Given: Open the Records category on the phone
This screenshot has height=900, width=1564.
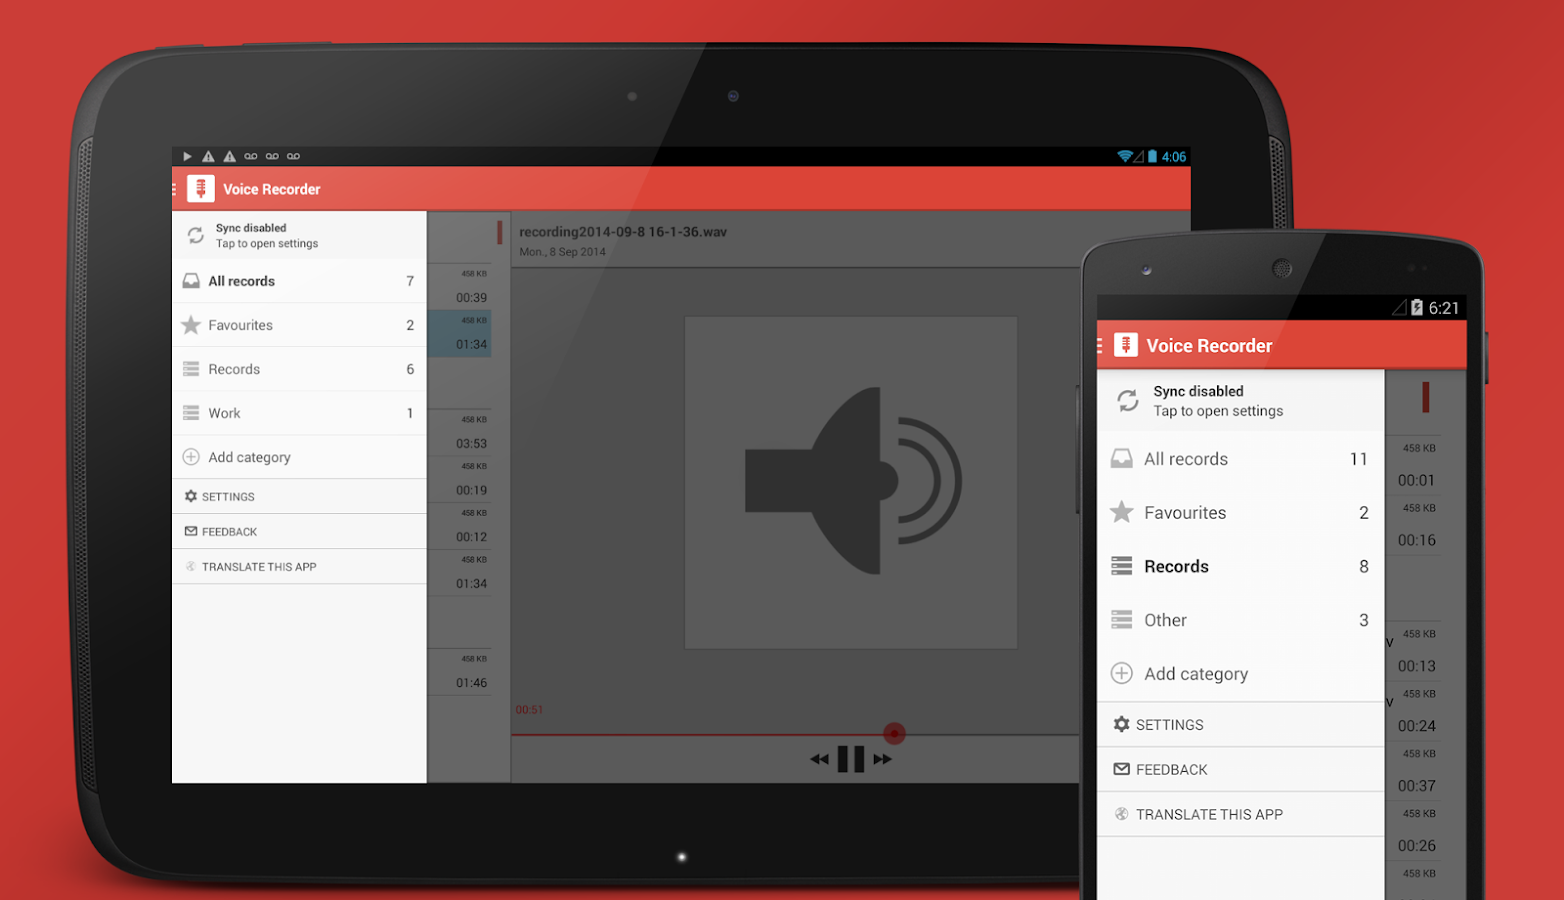Looking at the screenshot, I should pos(1175,566).
